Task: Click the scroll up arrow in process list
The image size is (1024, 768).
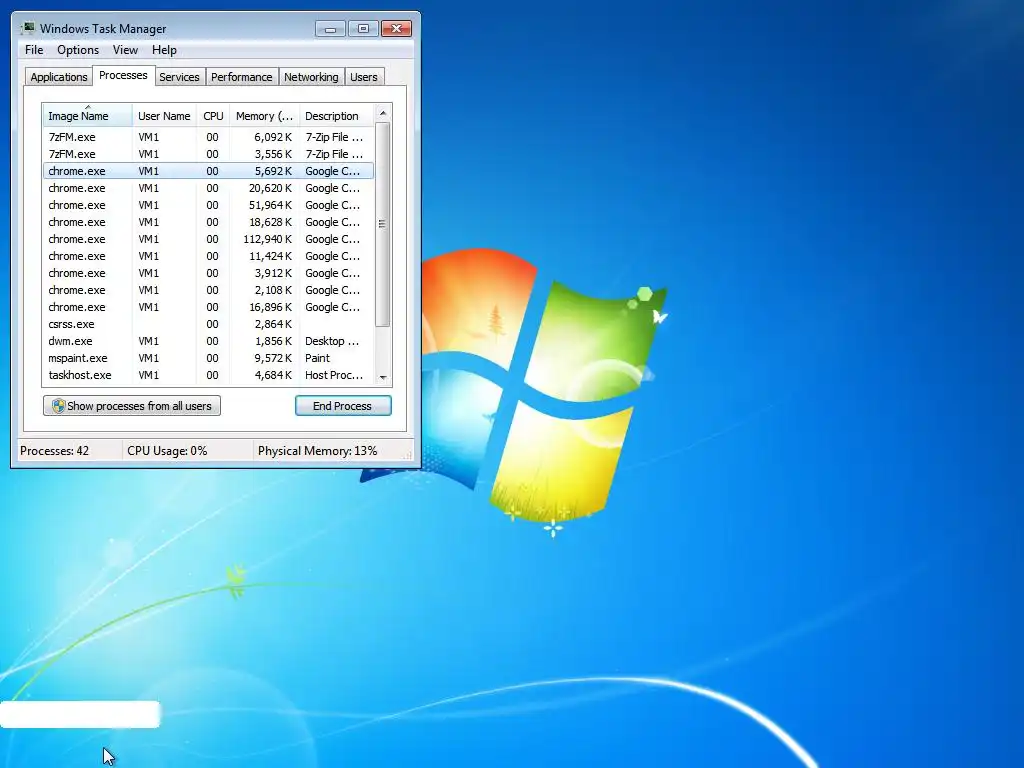Action: pos(383,114)
